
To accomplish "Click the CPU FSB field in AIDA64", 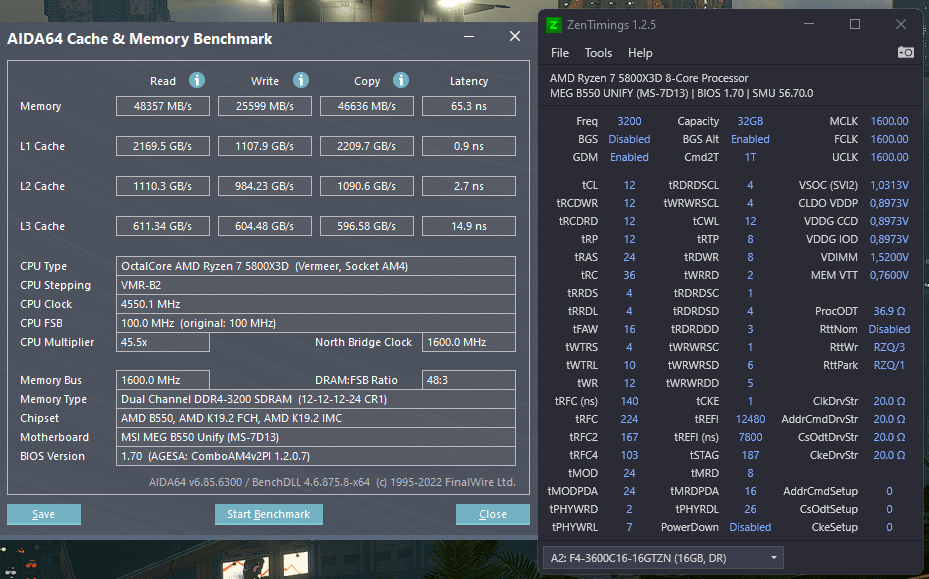I will [x=316, y=323].
